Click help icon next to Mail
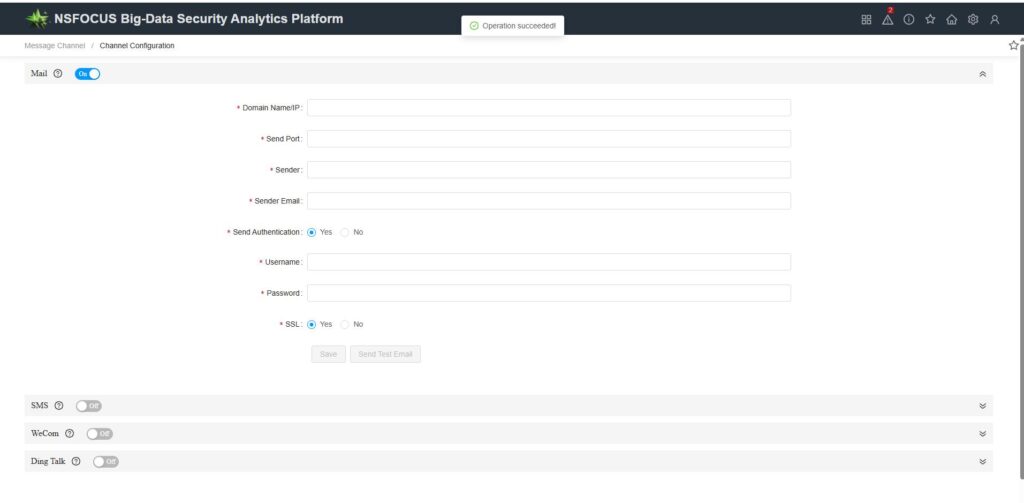 pyautogui.click(x=58, y=74)
